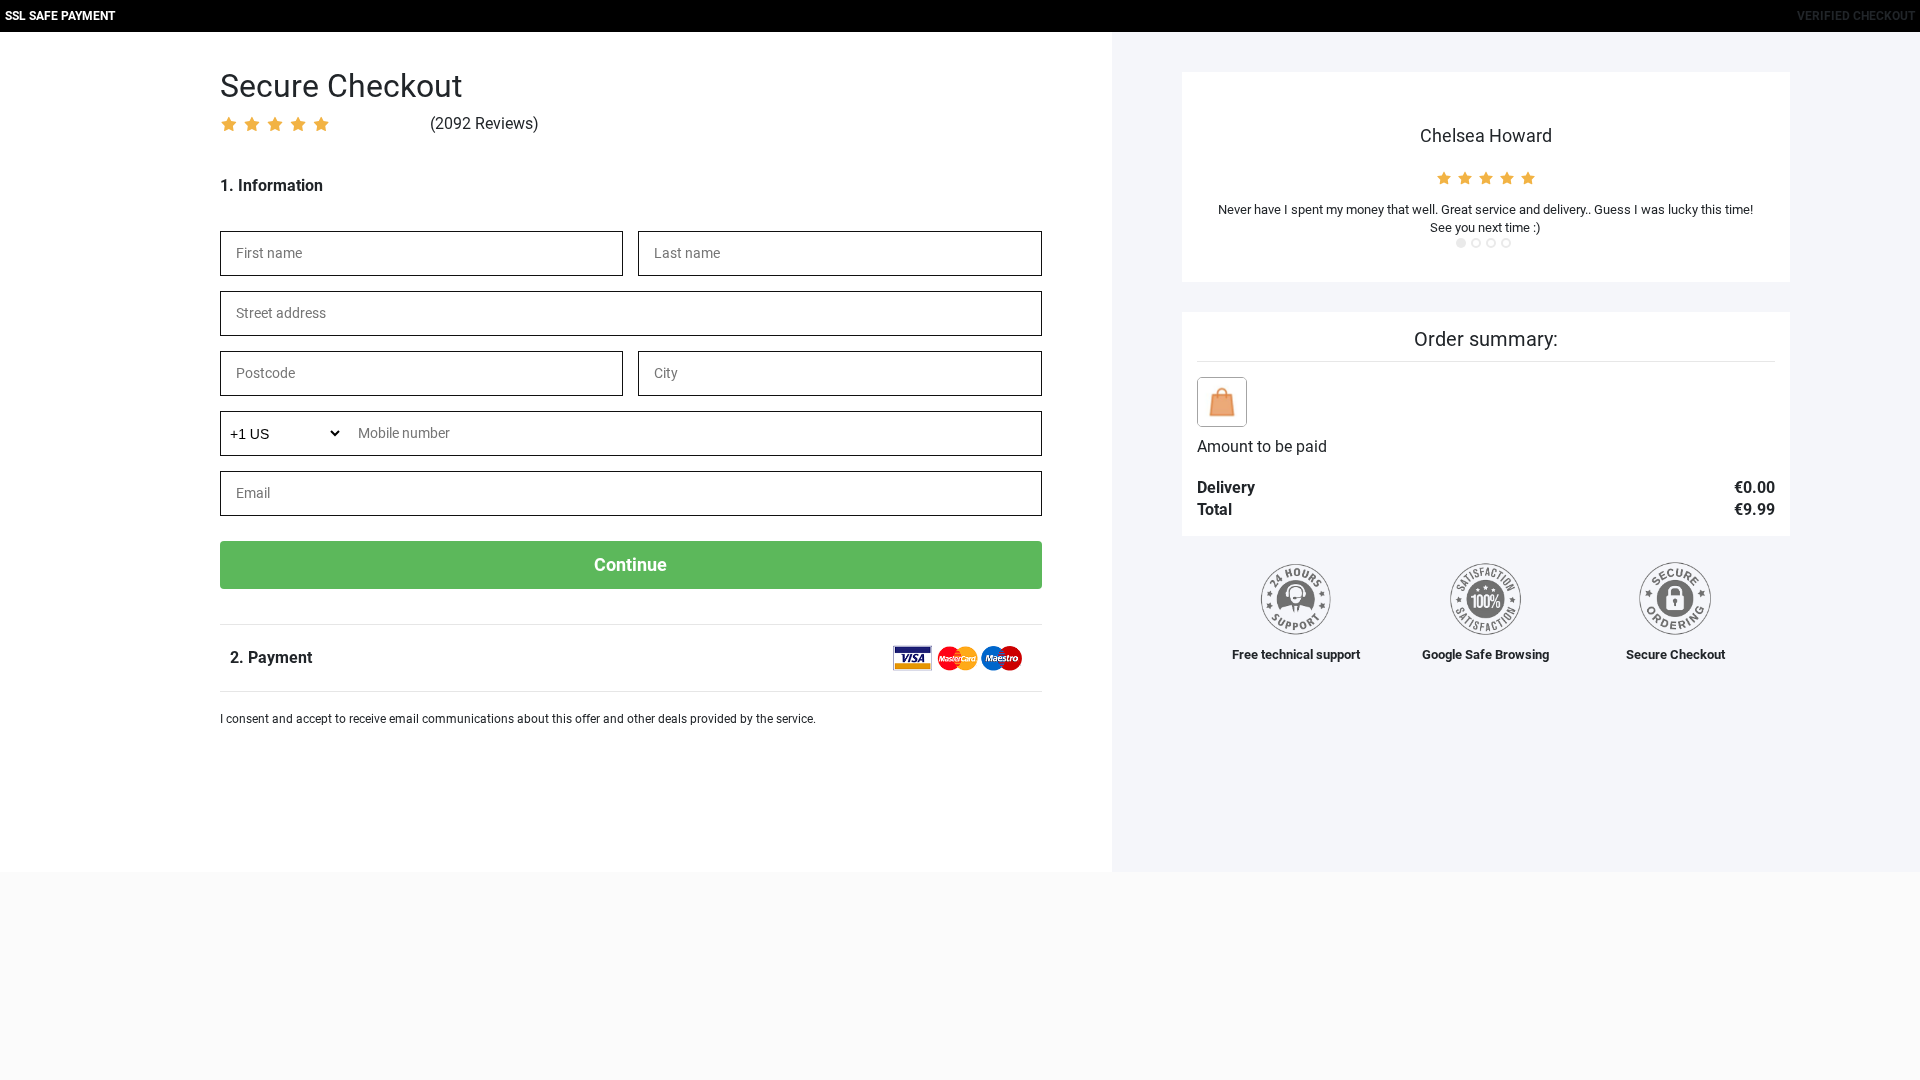Screen dimensions: 1920x1080
Task: Click the email consent statement text
Action: (x=518, y=719)
